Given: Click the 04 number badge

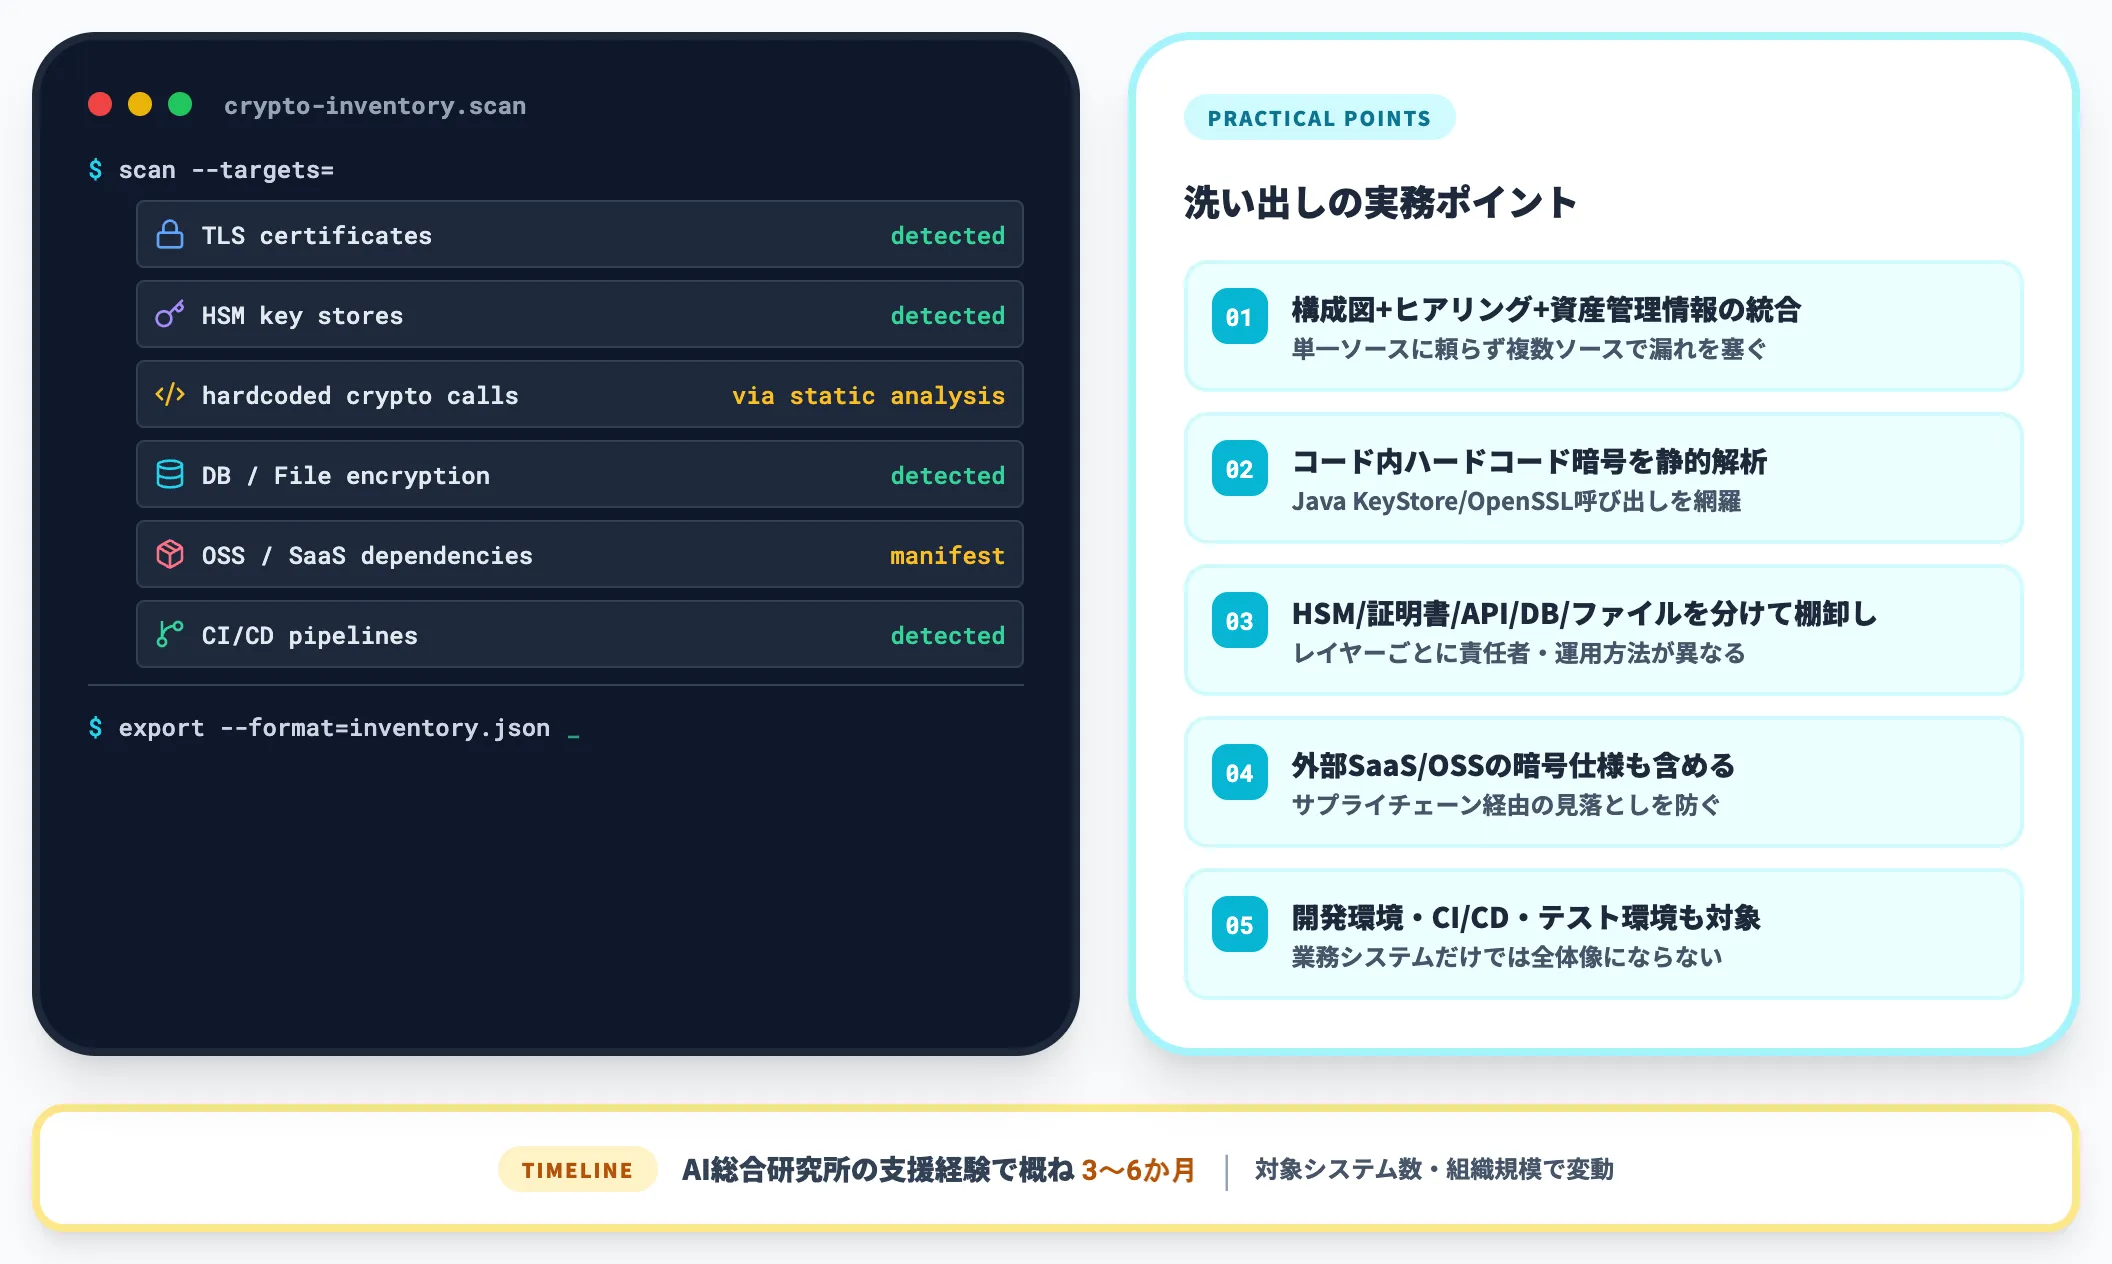Looking at the screenshot, I should tap(1240, 773).
